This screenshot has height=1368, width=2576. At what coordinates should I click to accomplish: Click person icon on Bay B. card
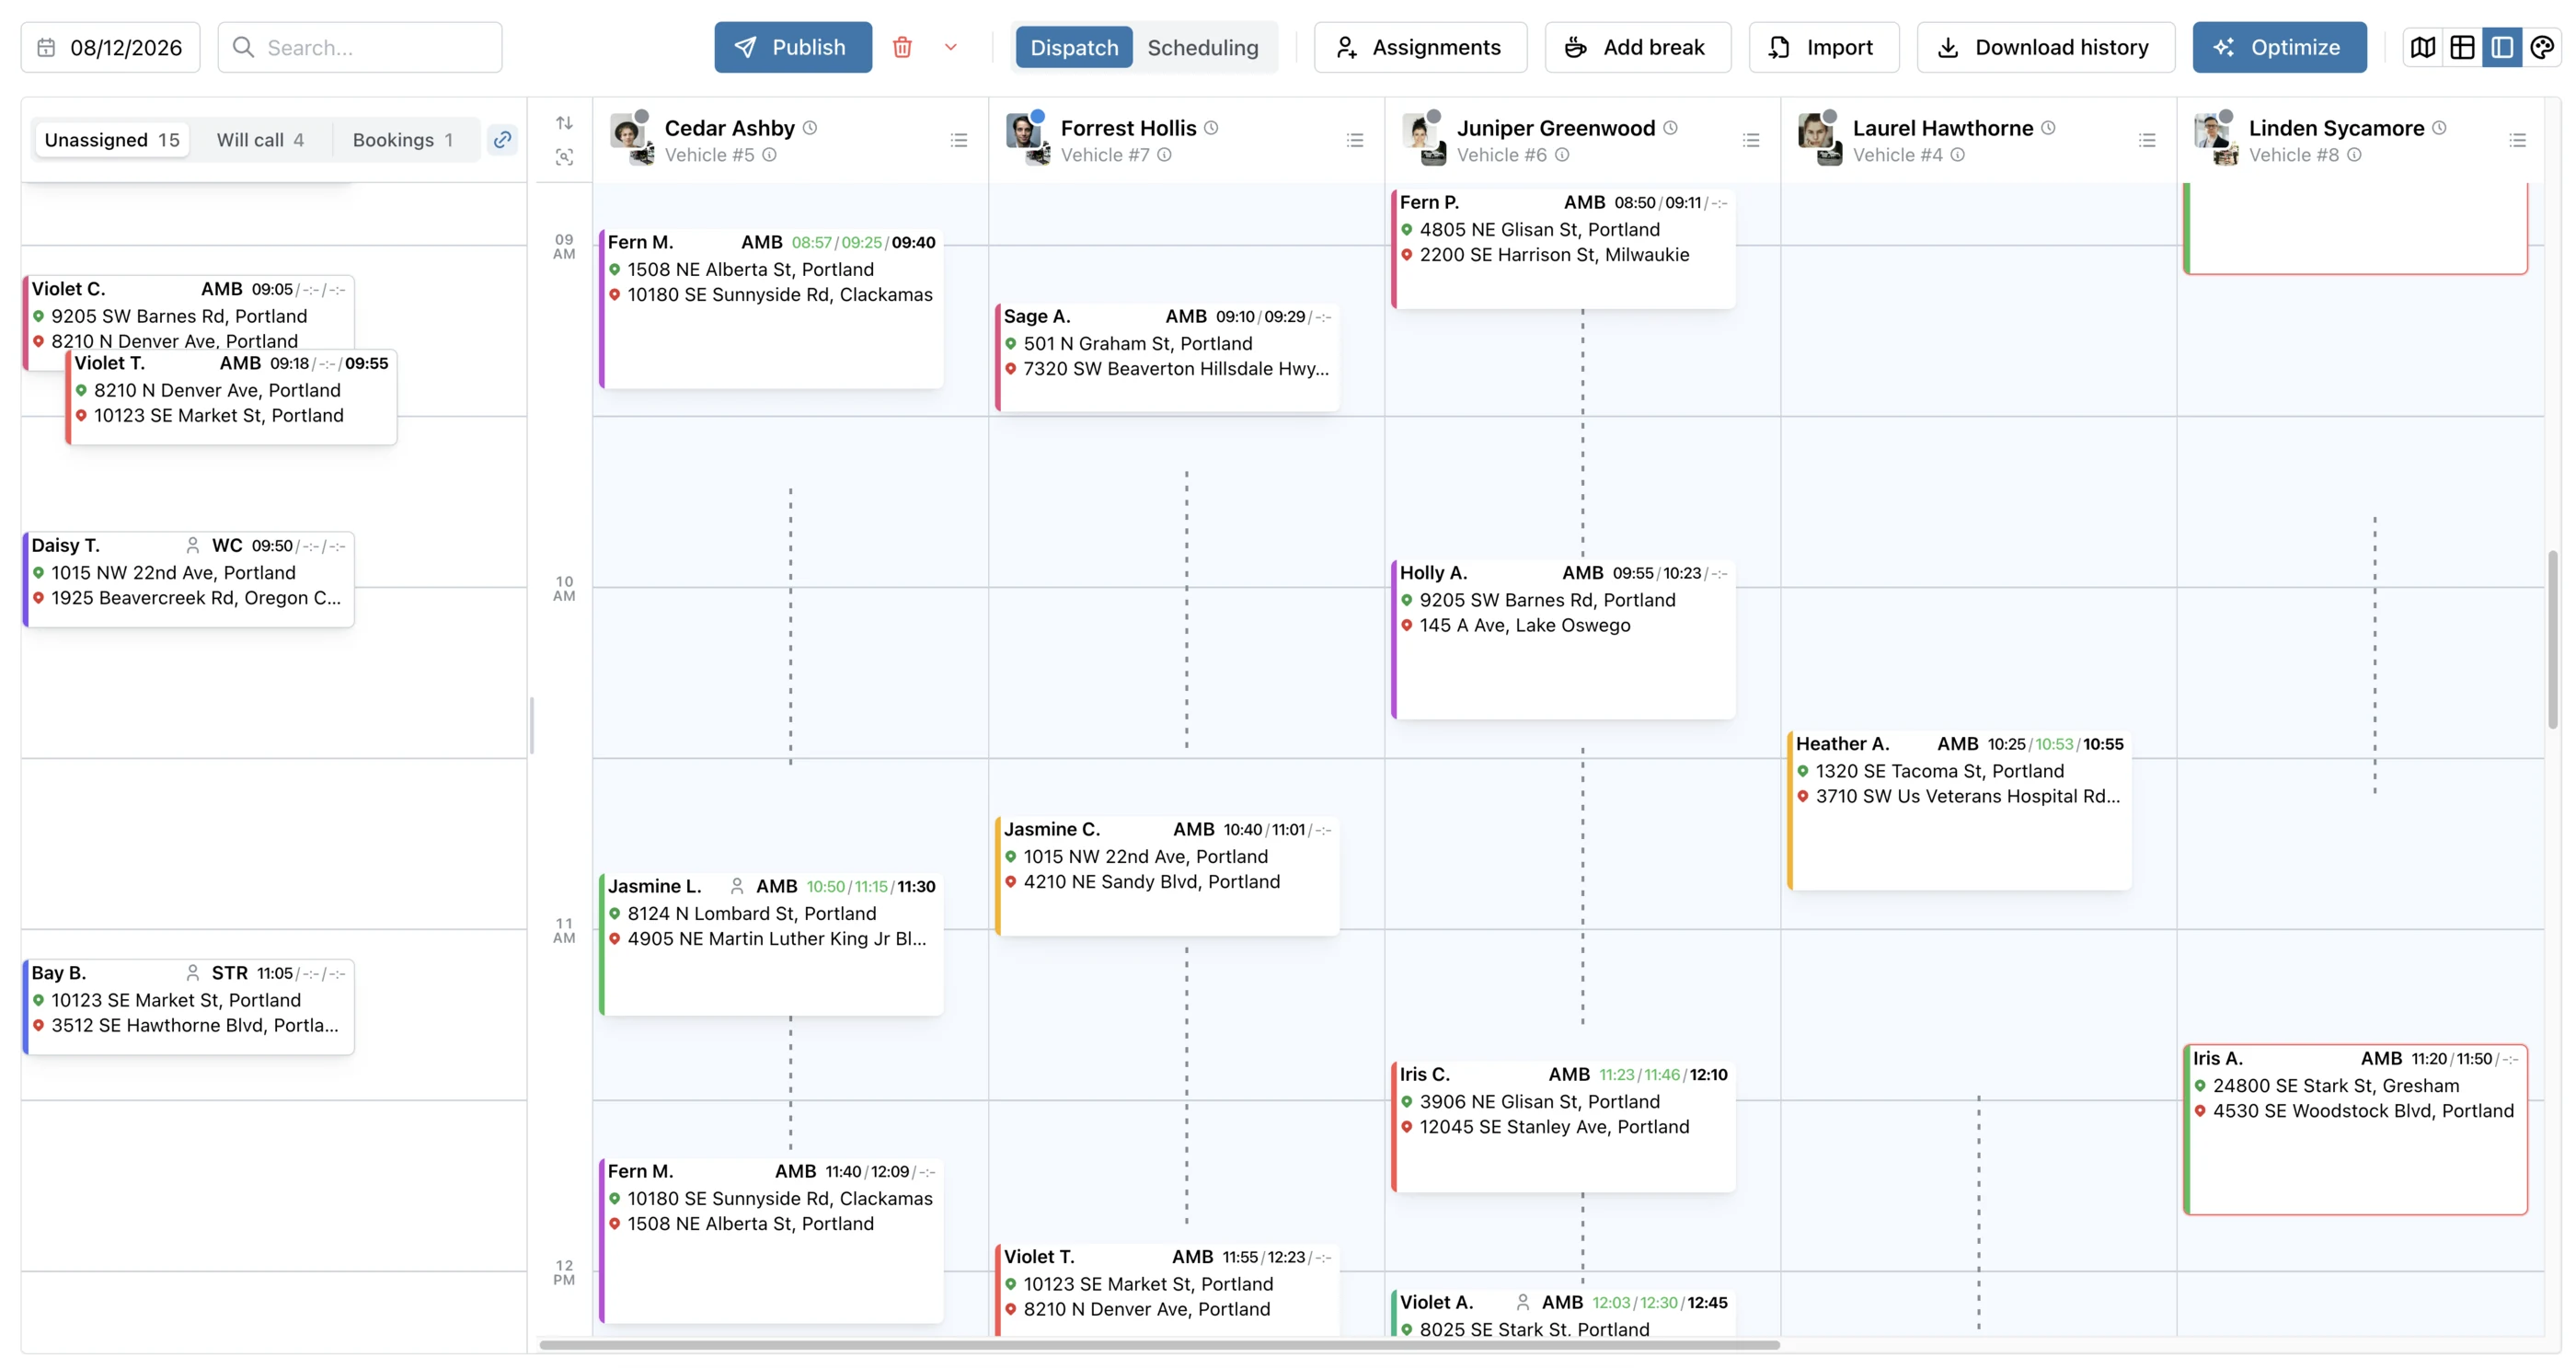click(x=192, y=973)
